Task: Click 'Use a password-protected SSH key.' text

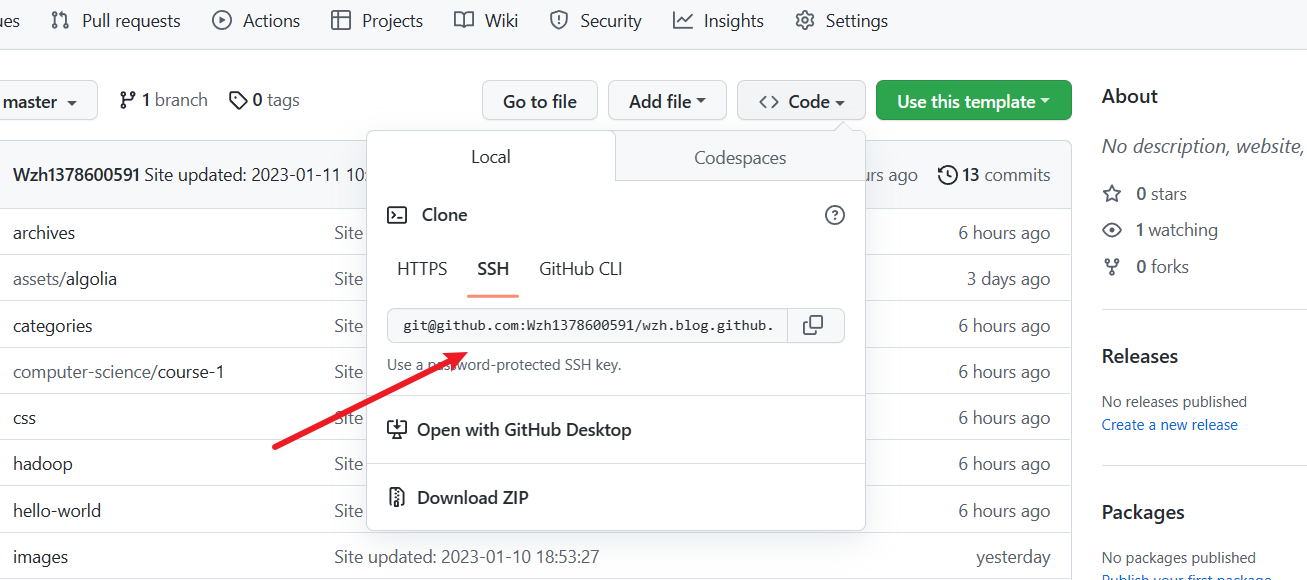Action: pos(504,365)
